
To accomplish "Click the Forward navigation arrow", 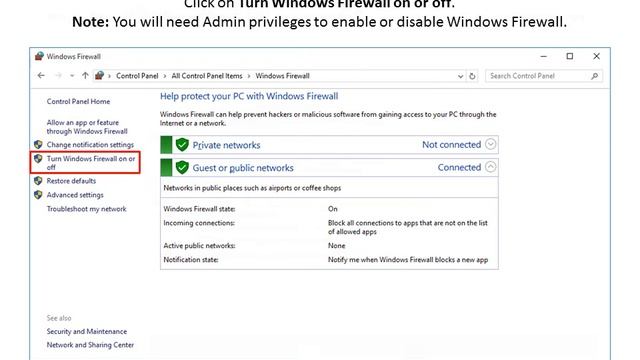I will (x=58, y=76).
